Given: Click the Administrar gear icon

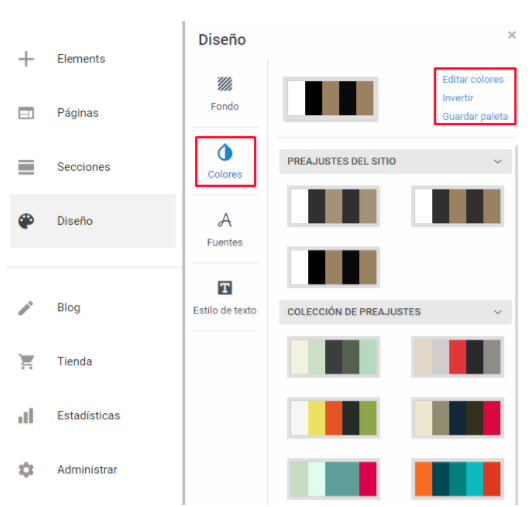Looking at the screenshot, I should click(x=26, y=470).
